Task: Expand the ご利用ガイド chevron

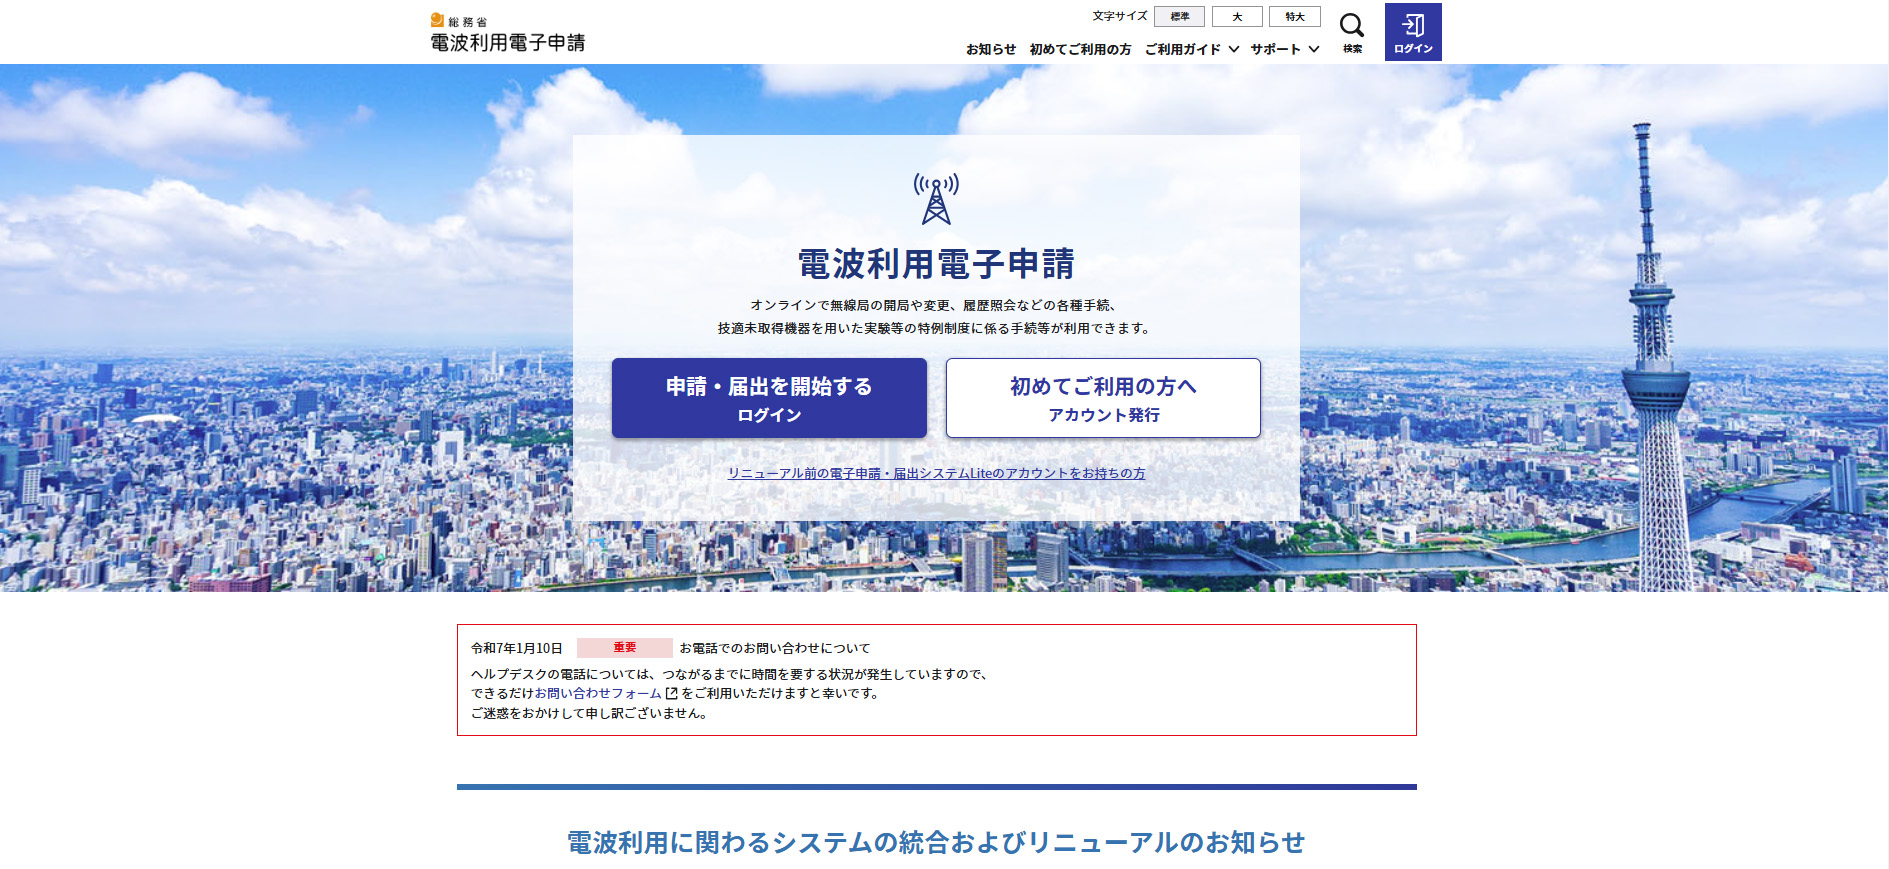Action: [x=1234, y=49]
